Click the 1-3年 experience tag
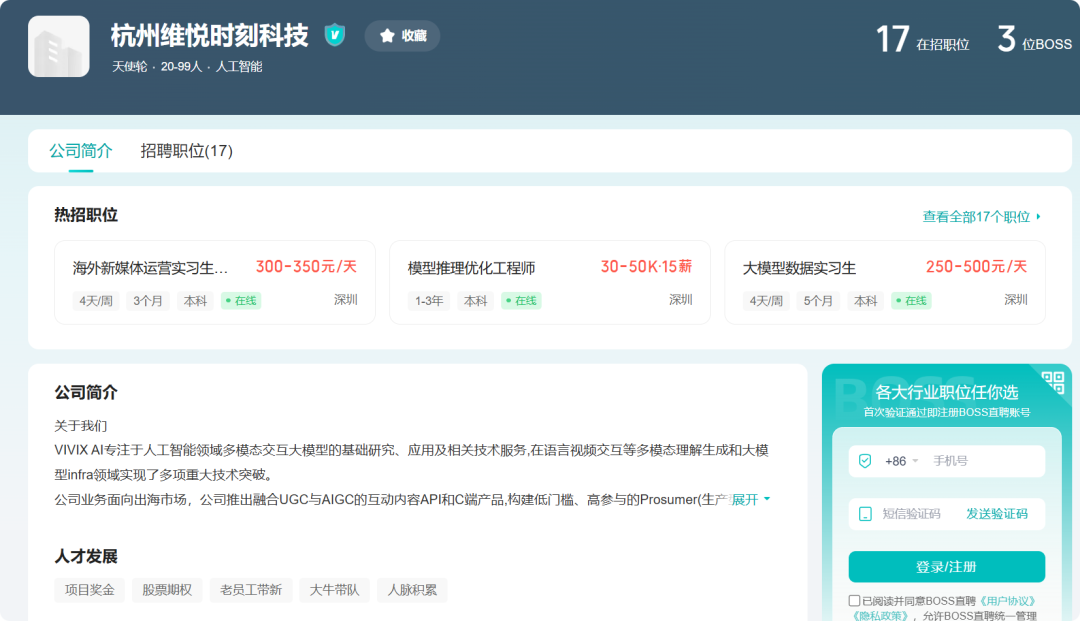Image resolution: width=1080 pixels, height=621 pixels. click(428, 301)
